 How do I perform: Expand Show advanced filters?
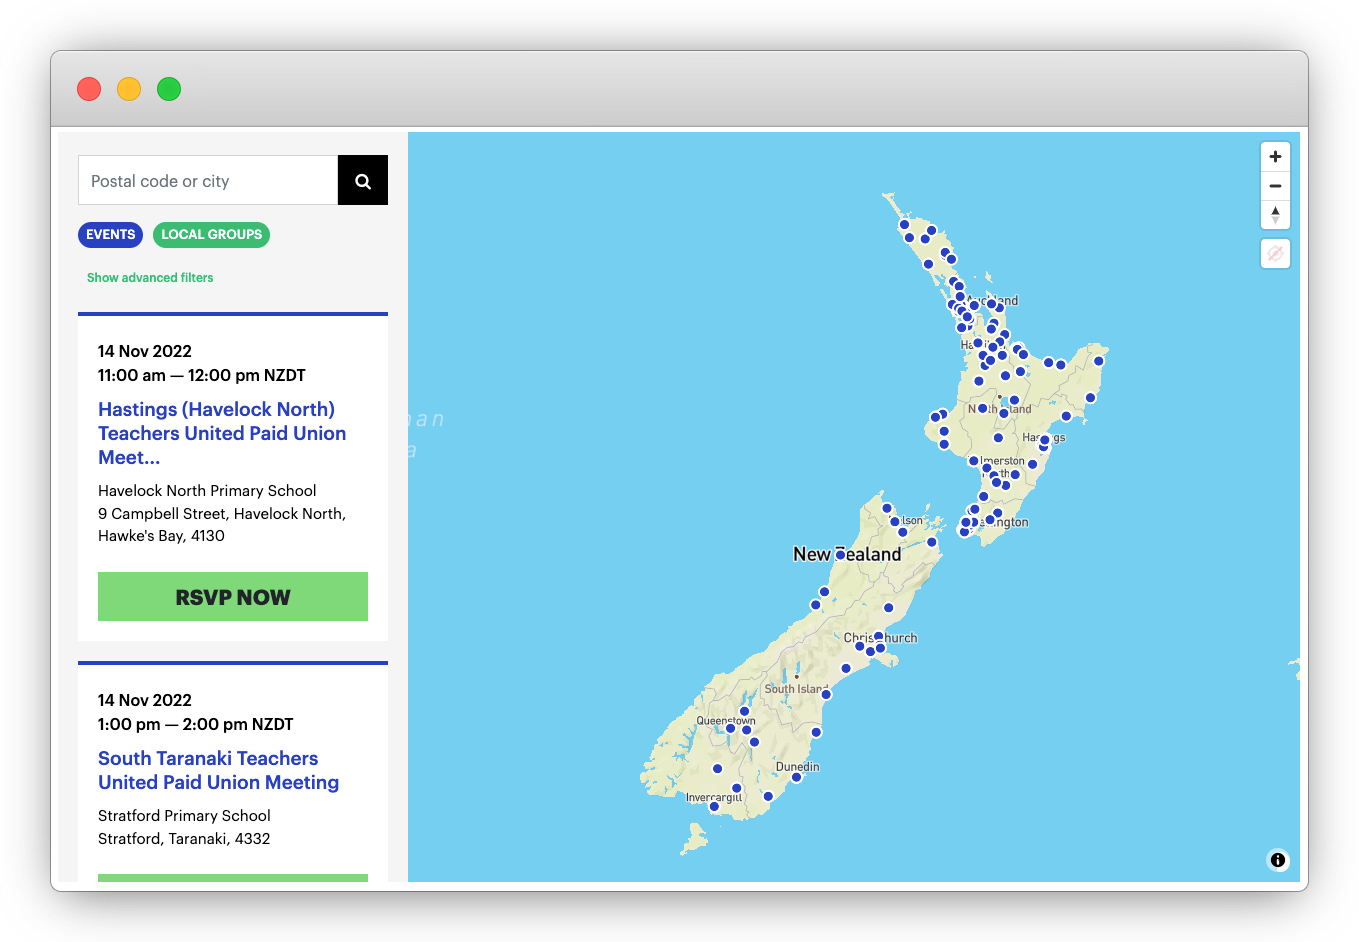point(150,277)
